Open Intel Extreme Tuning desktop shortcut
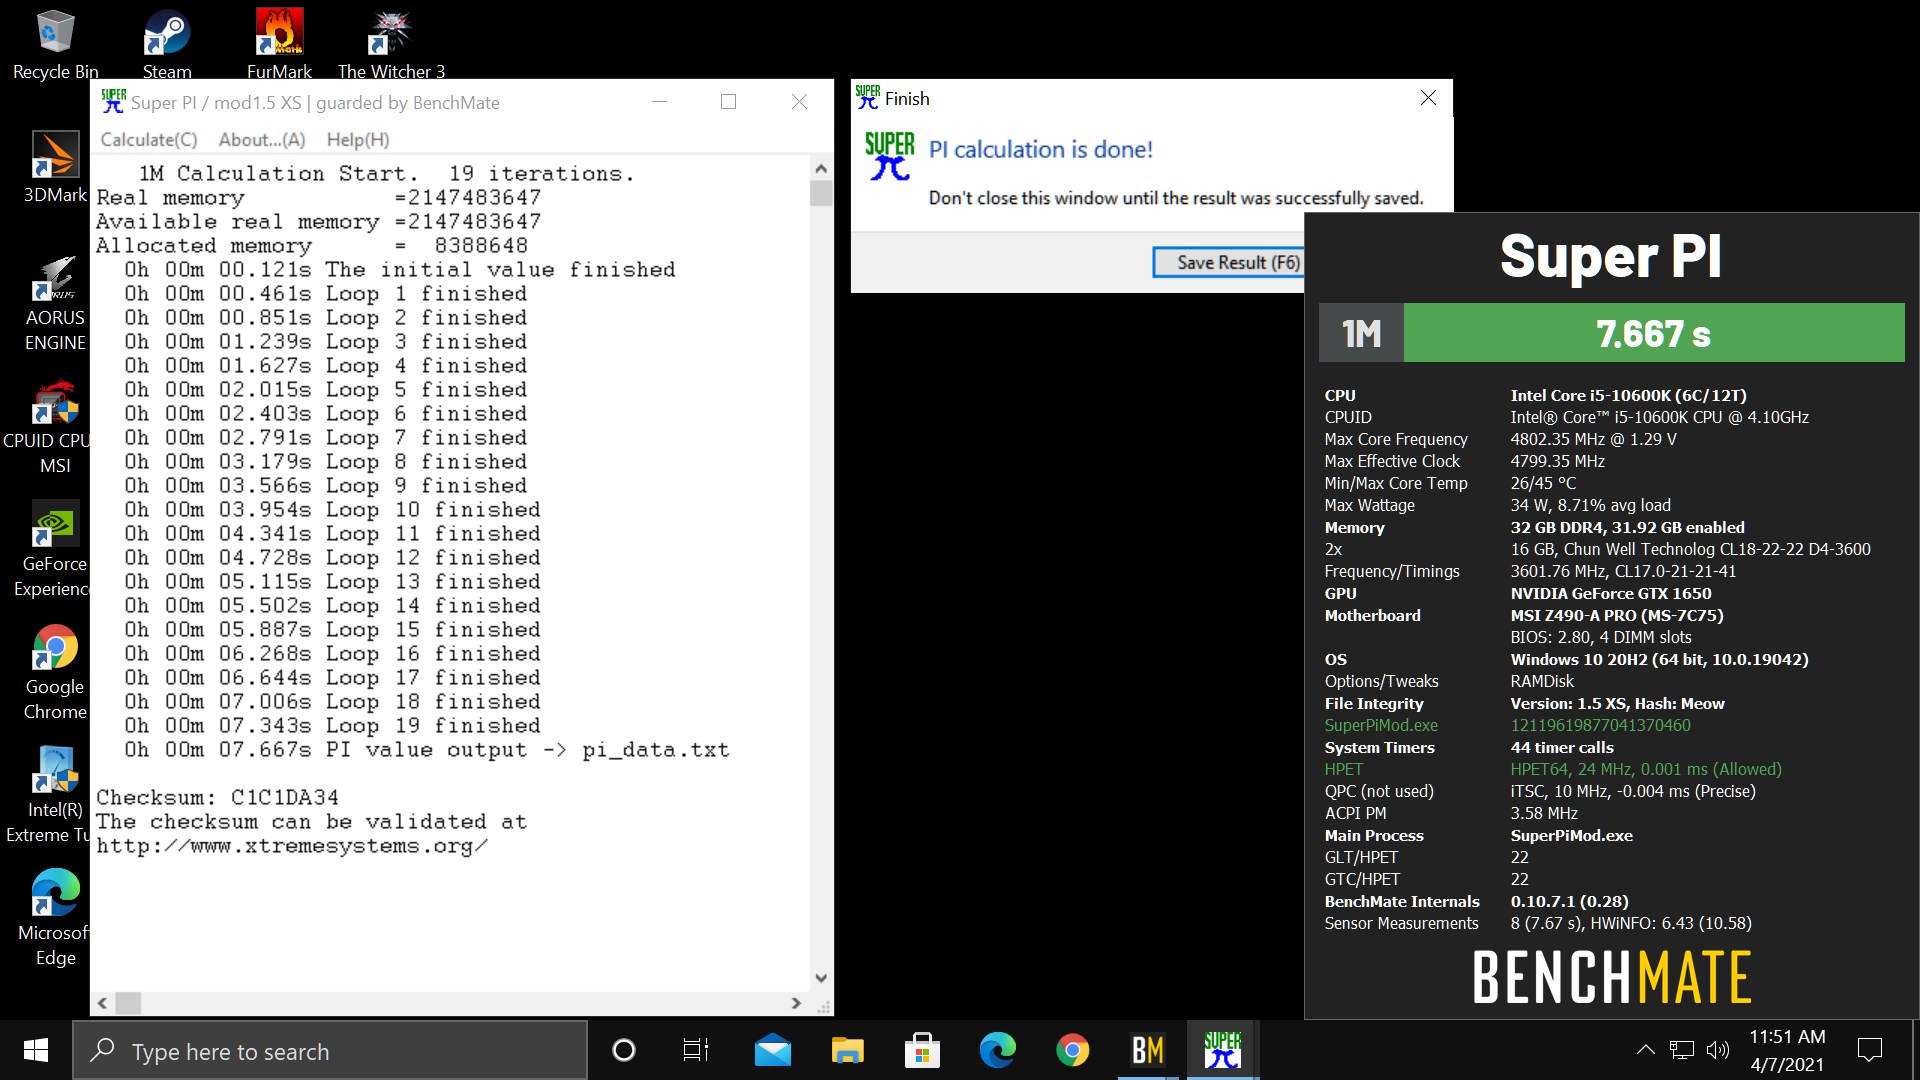The width and height of the screenshot is (1920, 1080). point(48,796)
